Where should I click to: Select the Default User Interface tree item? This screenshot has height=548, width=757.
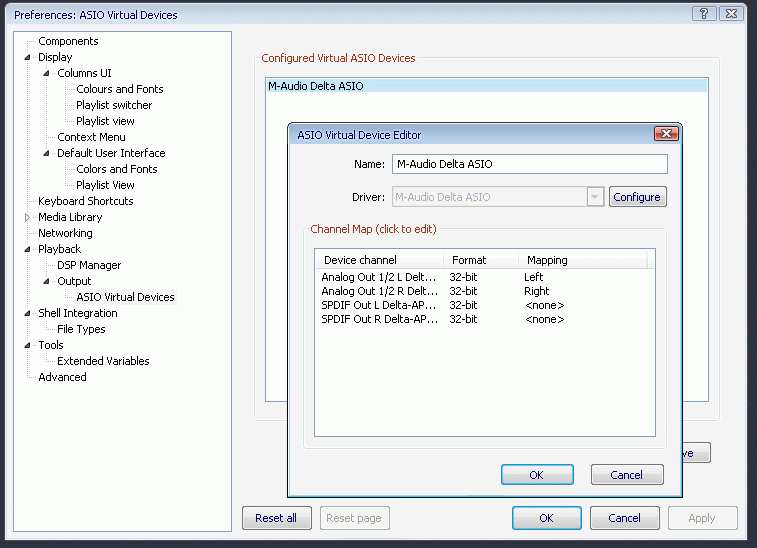tap(111, 154)
